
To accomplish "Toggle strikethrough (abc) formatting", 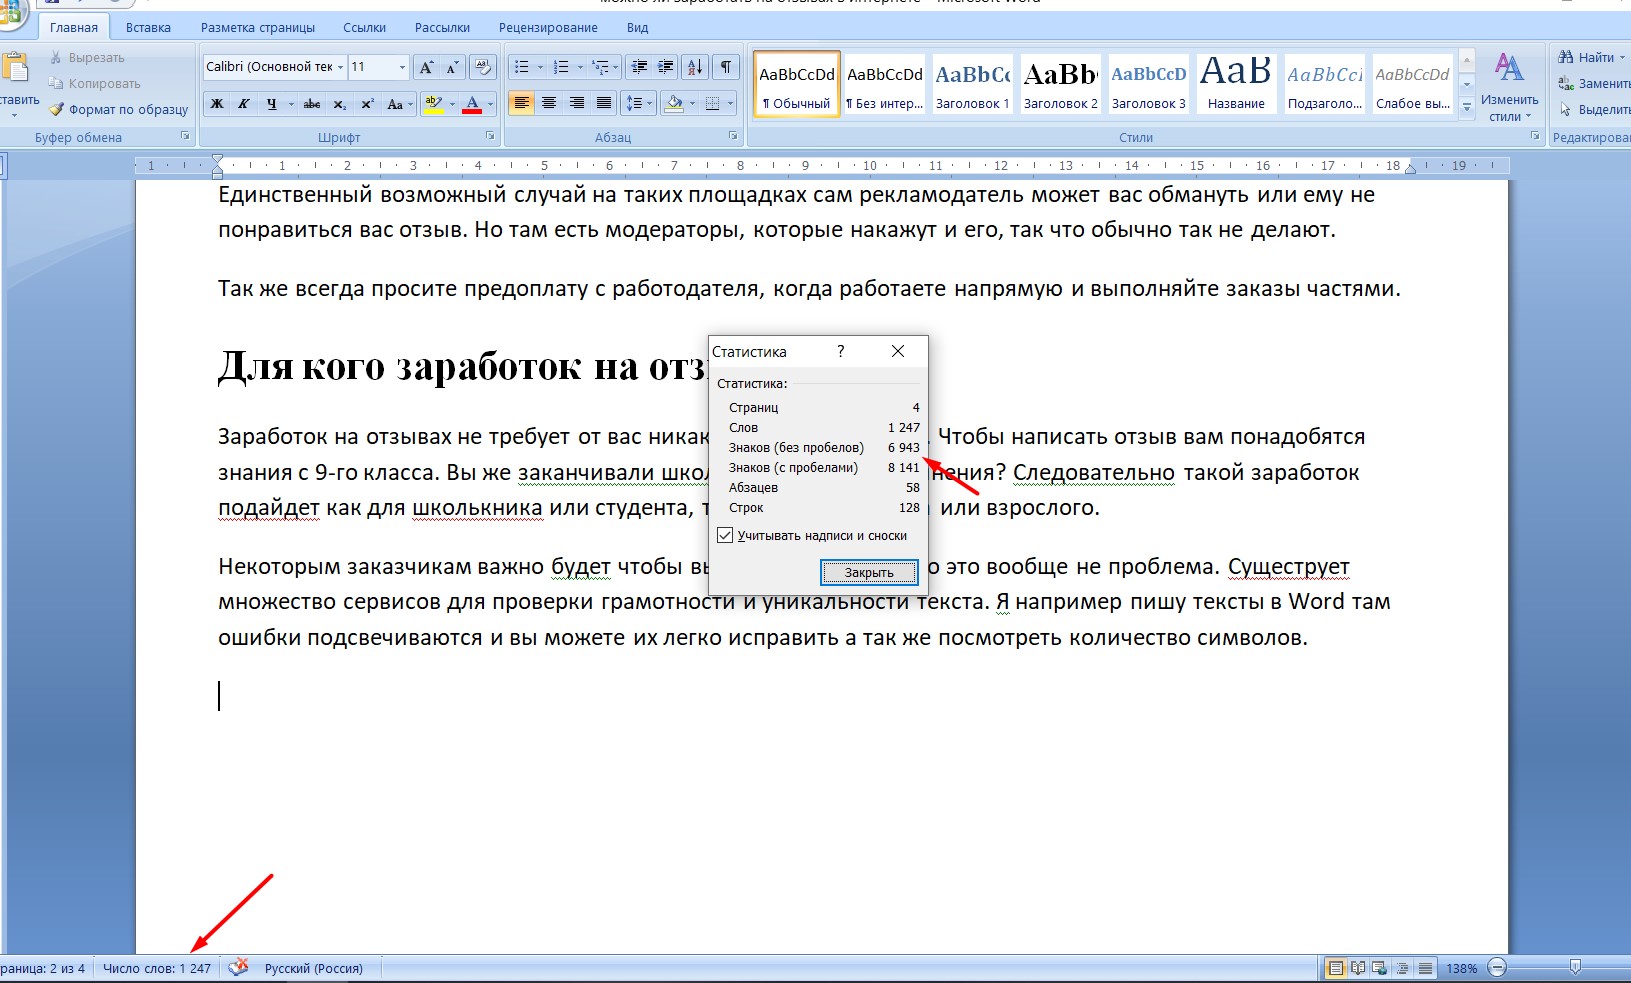I will [312, 103].
